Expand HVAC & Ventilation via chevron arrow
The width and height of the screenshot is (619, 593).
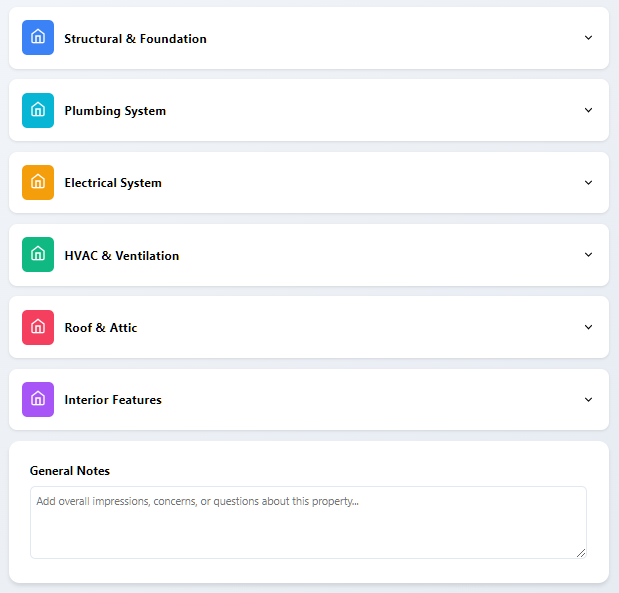(x=588, y=255)
